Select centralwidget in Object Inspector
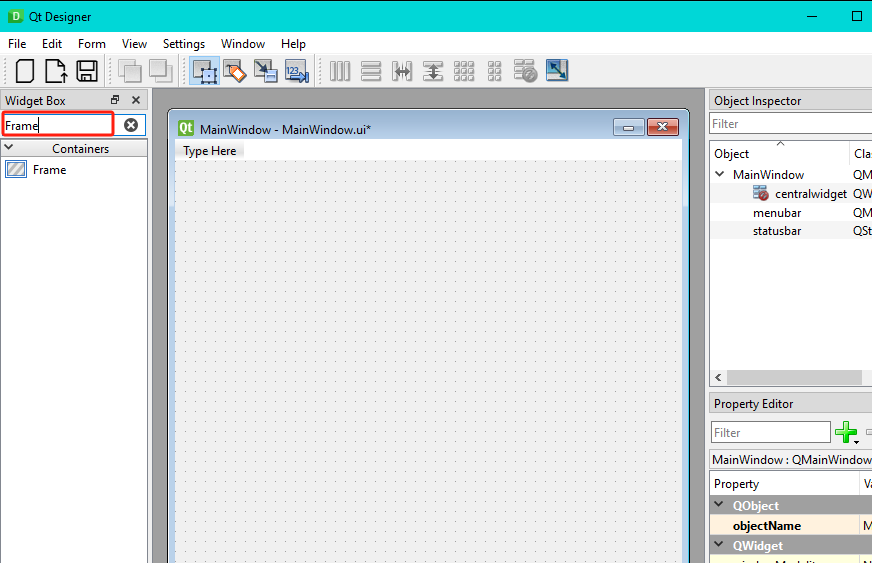 [811, 194]
